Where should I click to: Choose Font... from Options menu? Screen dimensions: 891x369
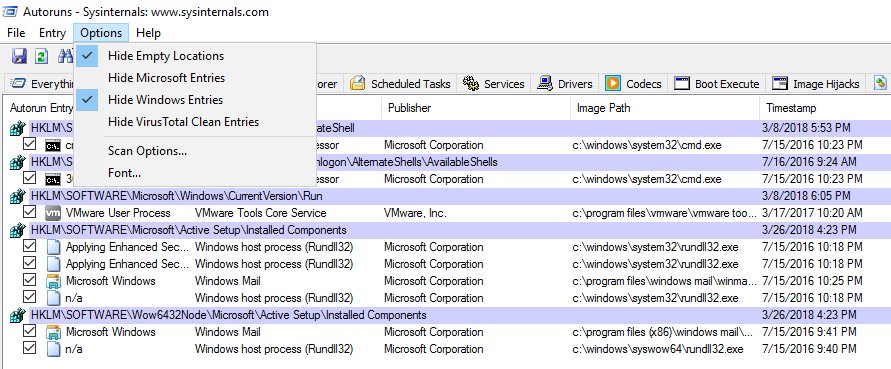tap(195, 173)
